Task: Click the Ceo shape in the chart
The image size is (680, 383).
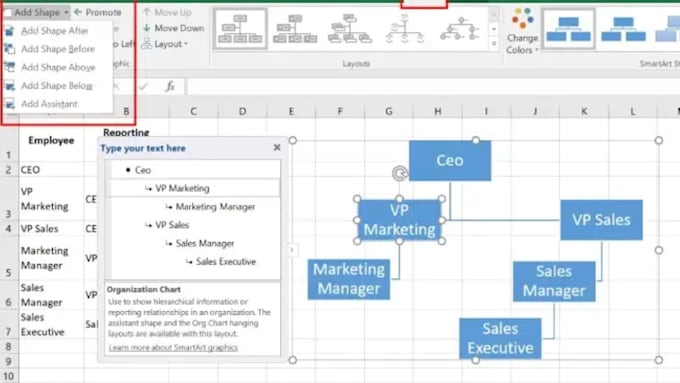Action: click(x=450, y=160)
